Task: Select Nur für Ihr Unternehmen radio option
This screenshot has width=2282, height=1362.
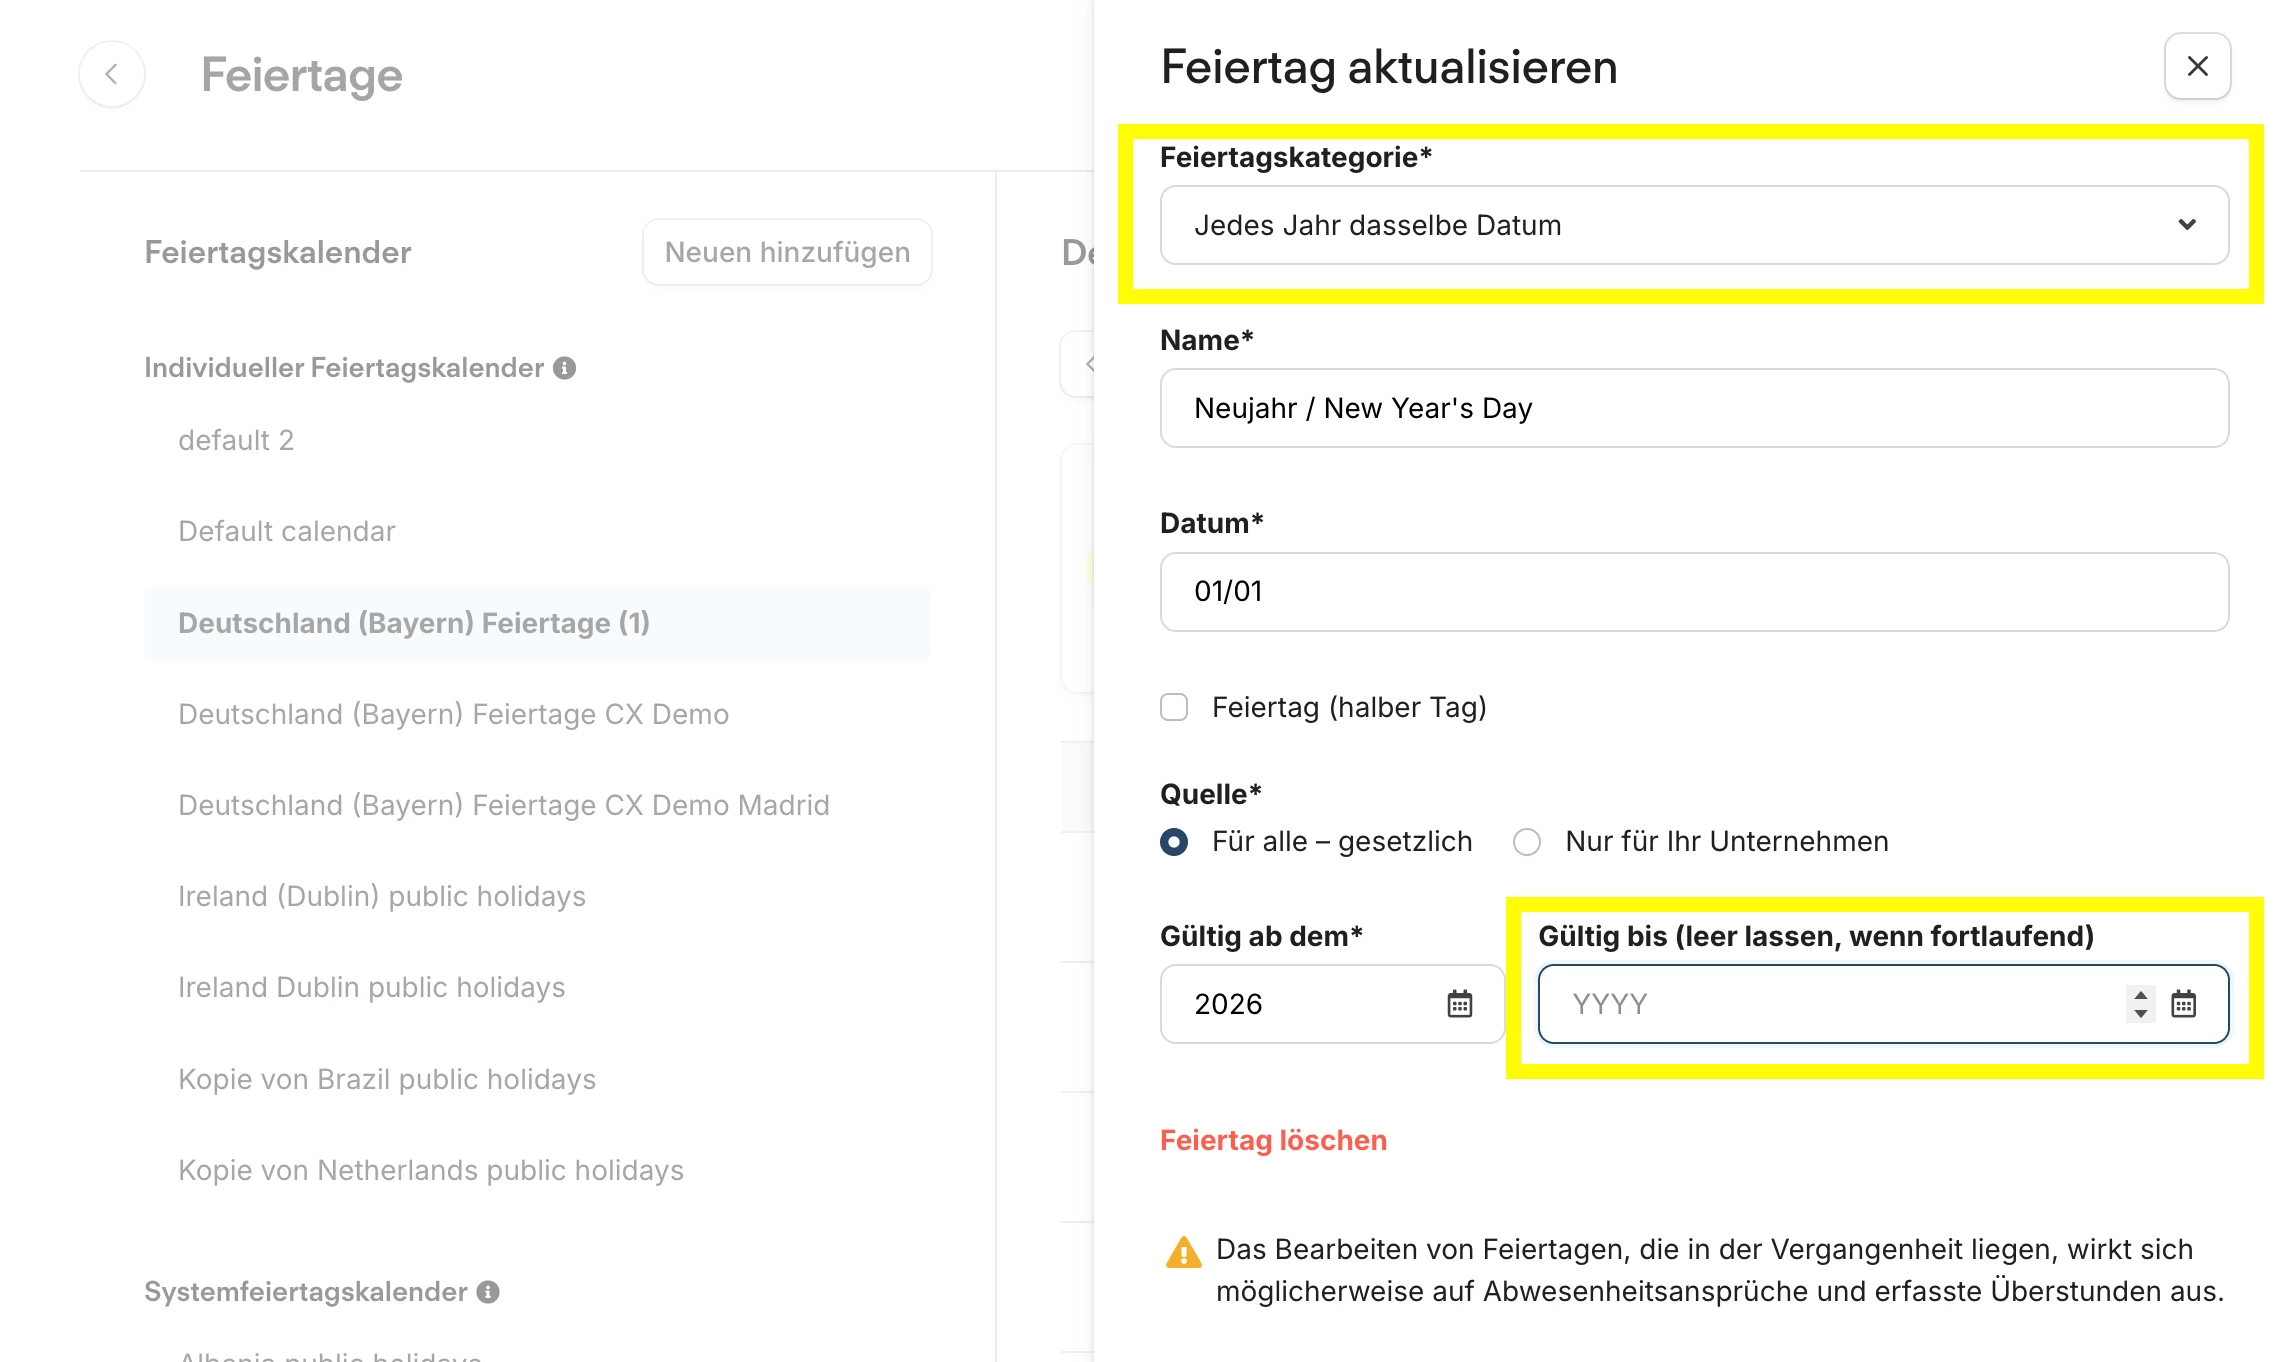Action: click(x=1527, y=842)
